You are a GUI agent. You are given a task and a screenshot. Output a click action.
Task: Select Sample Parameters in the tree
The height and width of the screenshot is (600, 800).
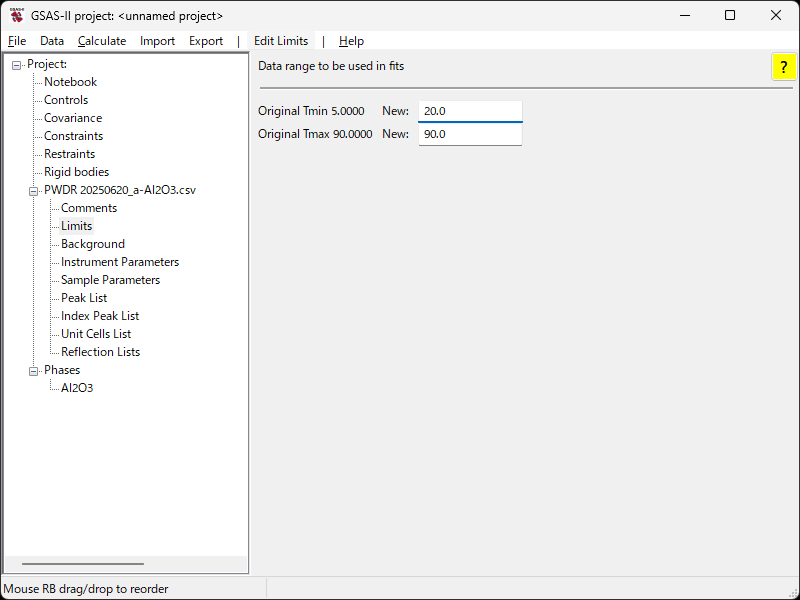[110, 280]
